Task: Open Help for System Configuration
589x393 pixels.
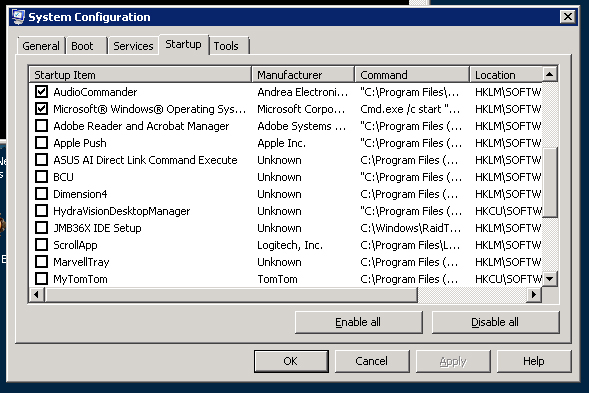Action: (x=534, y=361)
